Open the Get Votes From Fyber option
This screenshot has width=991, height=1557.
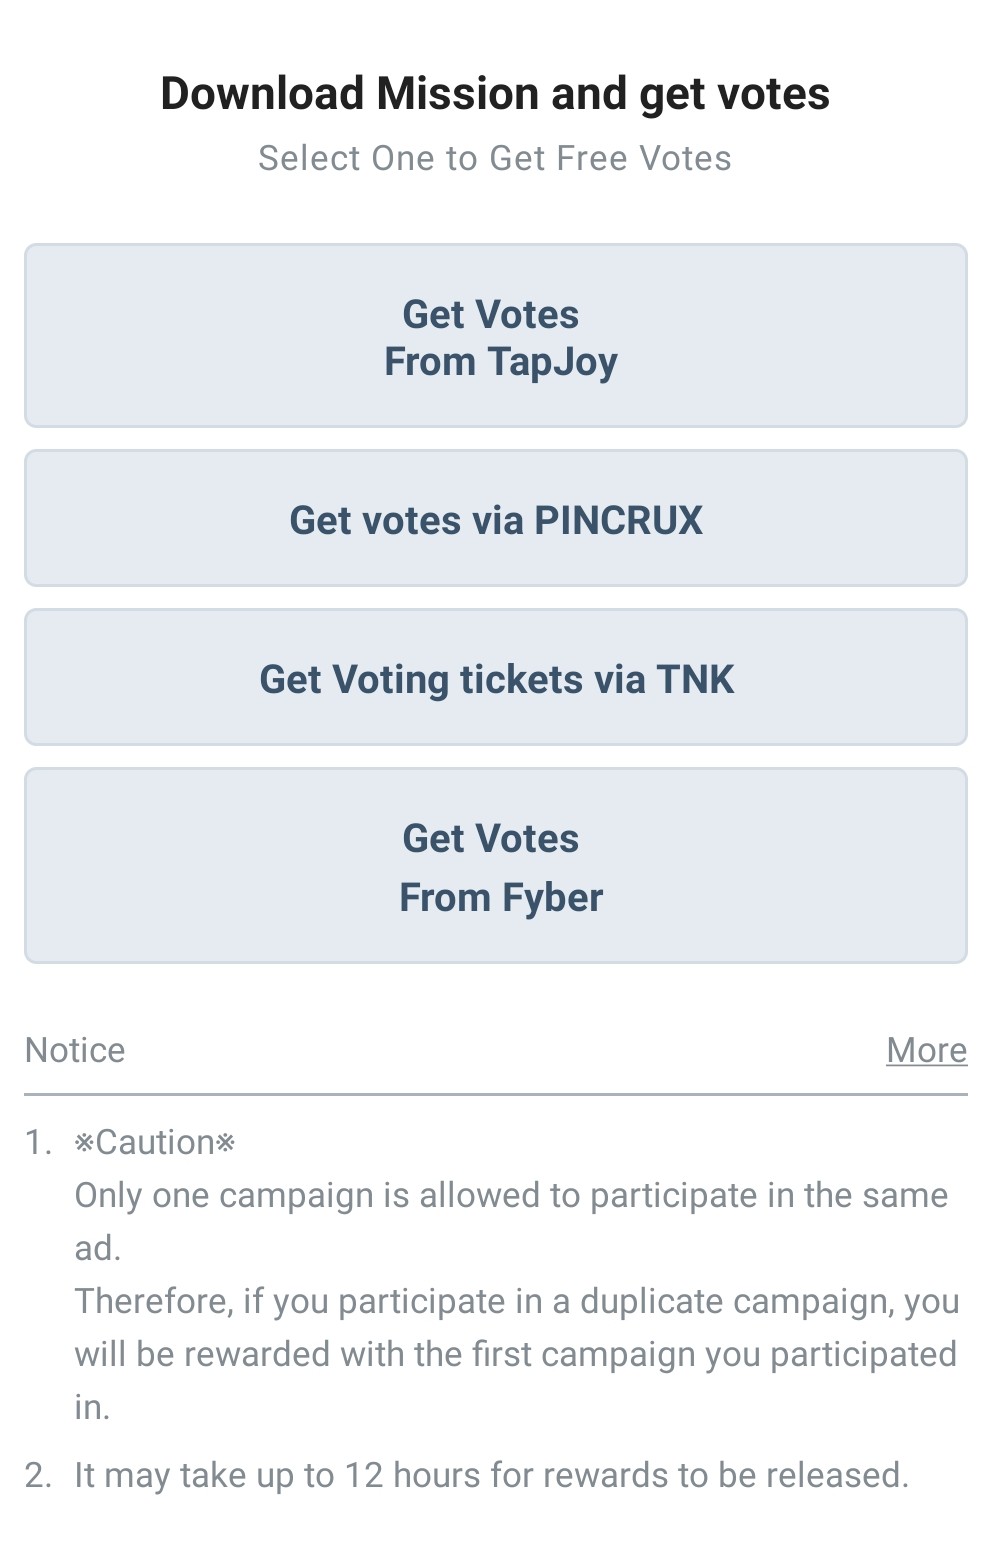[495, 866]
